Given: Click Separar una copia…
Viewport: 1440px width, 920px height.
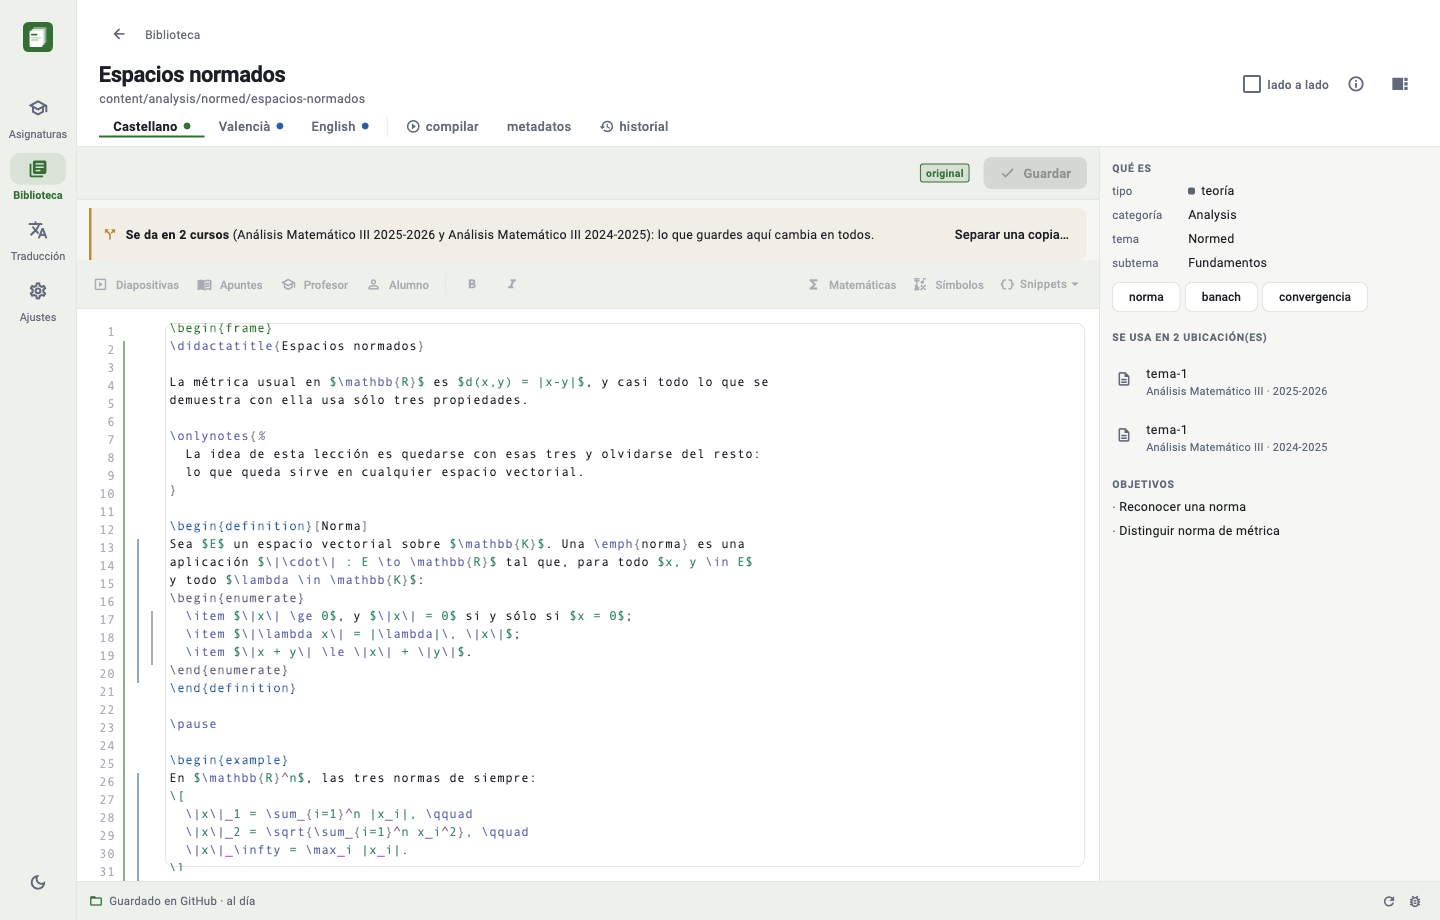Looking at the screenshot, I should 1011,234.
